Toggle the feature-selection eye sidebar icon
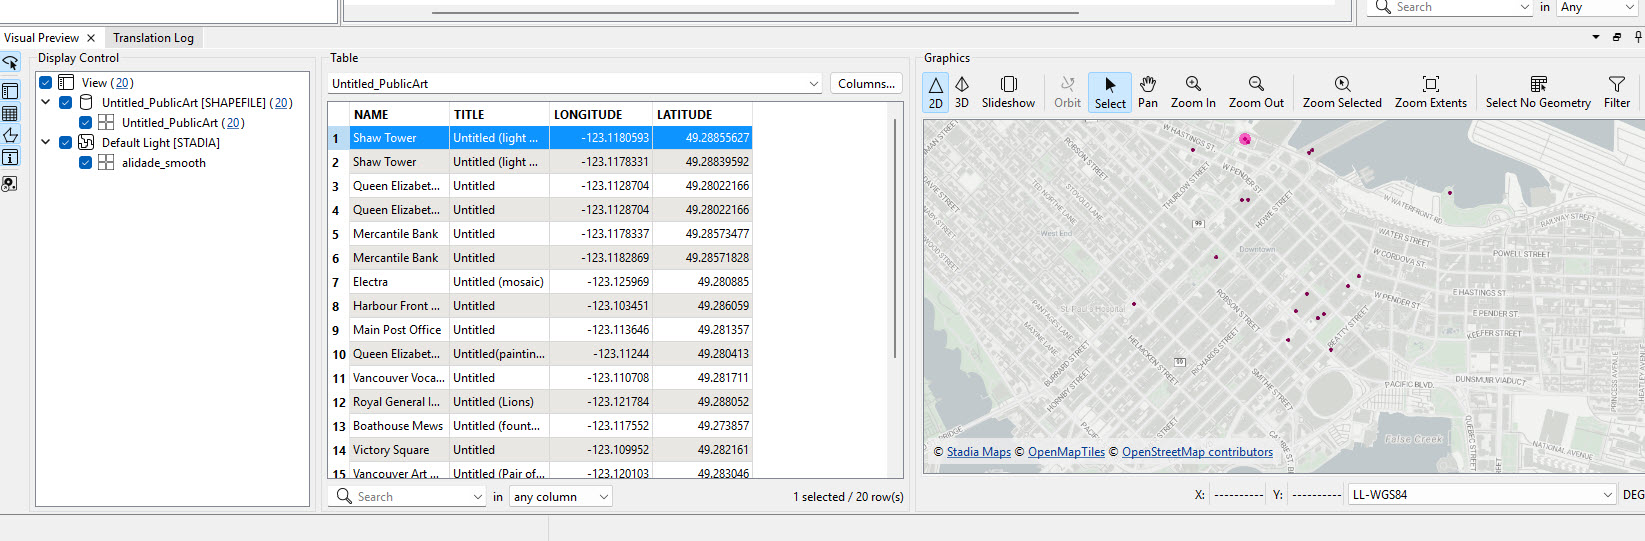Image resolution: width=1645 pixels, height=541 pixels. [x=10, y=63]
